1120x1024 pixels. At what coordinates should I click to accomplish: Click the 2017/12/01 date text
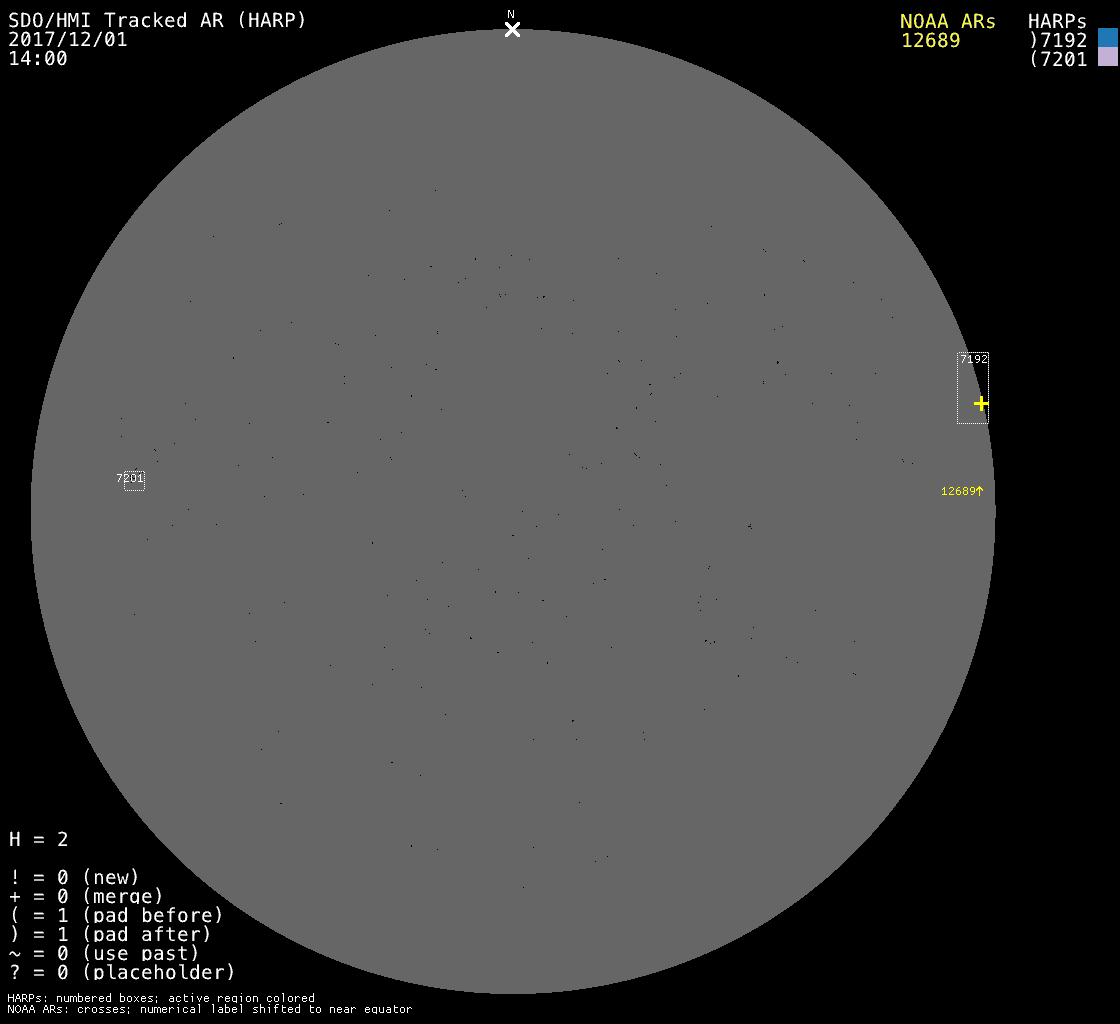[x=68, y=39]
